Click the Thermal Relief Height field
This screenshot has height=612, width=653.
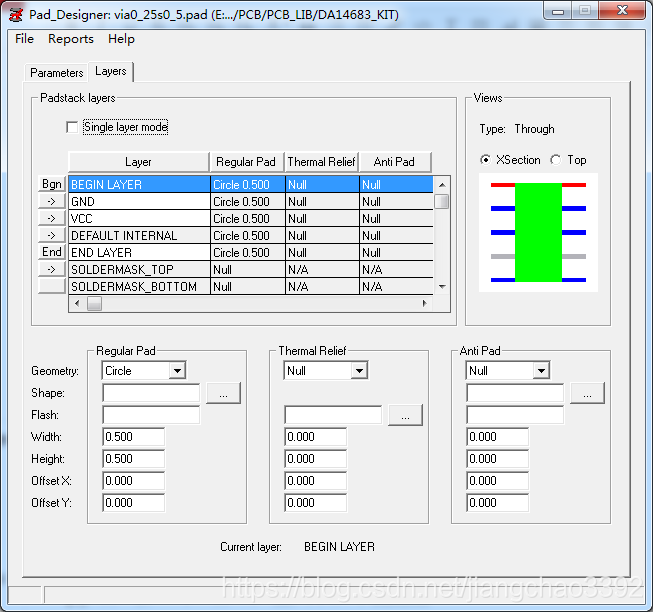[x=316, y=459]
